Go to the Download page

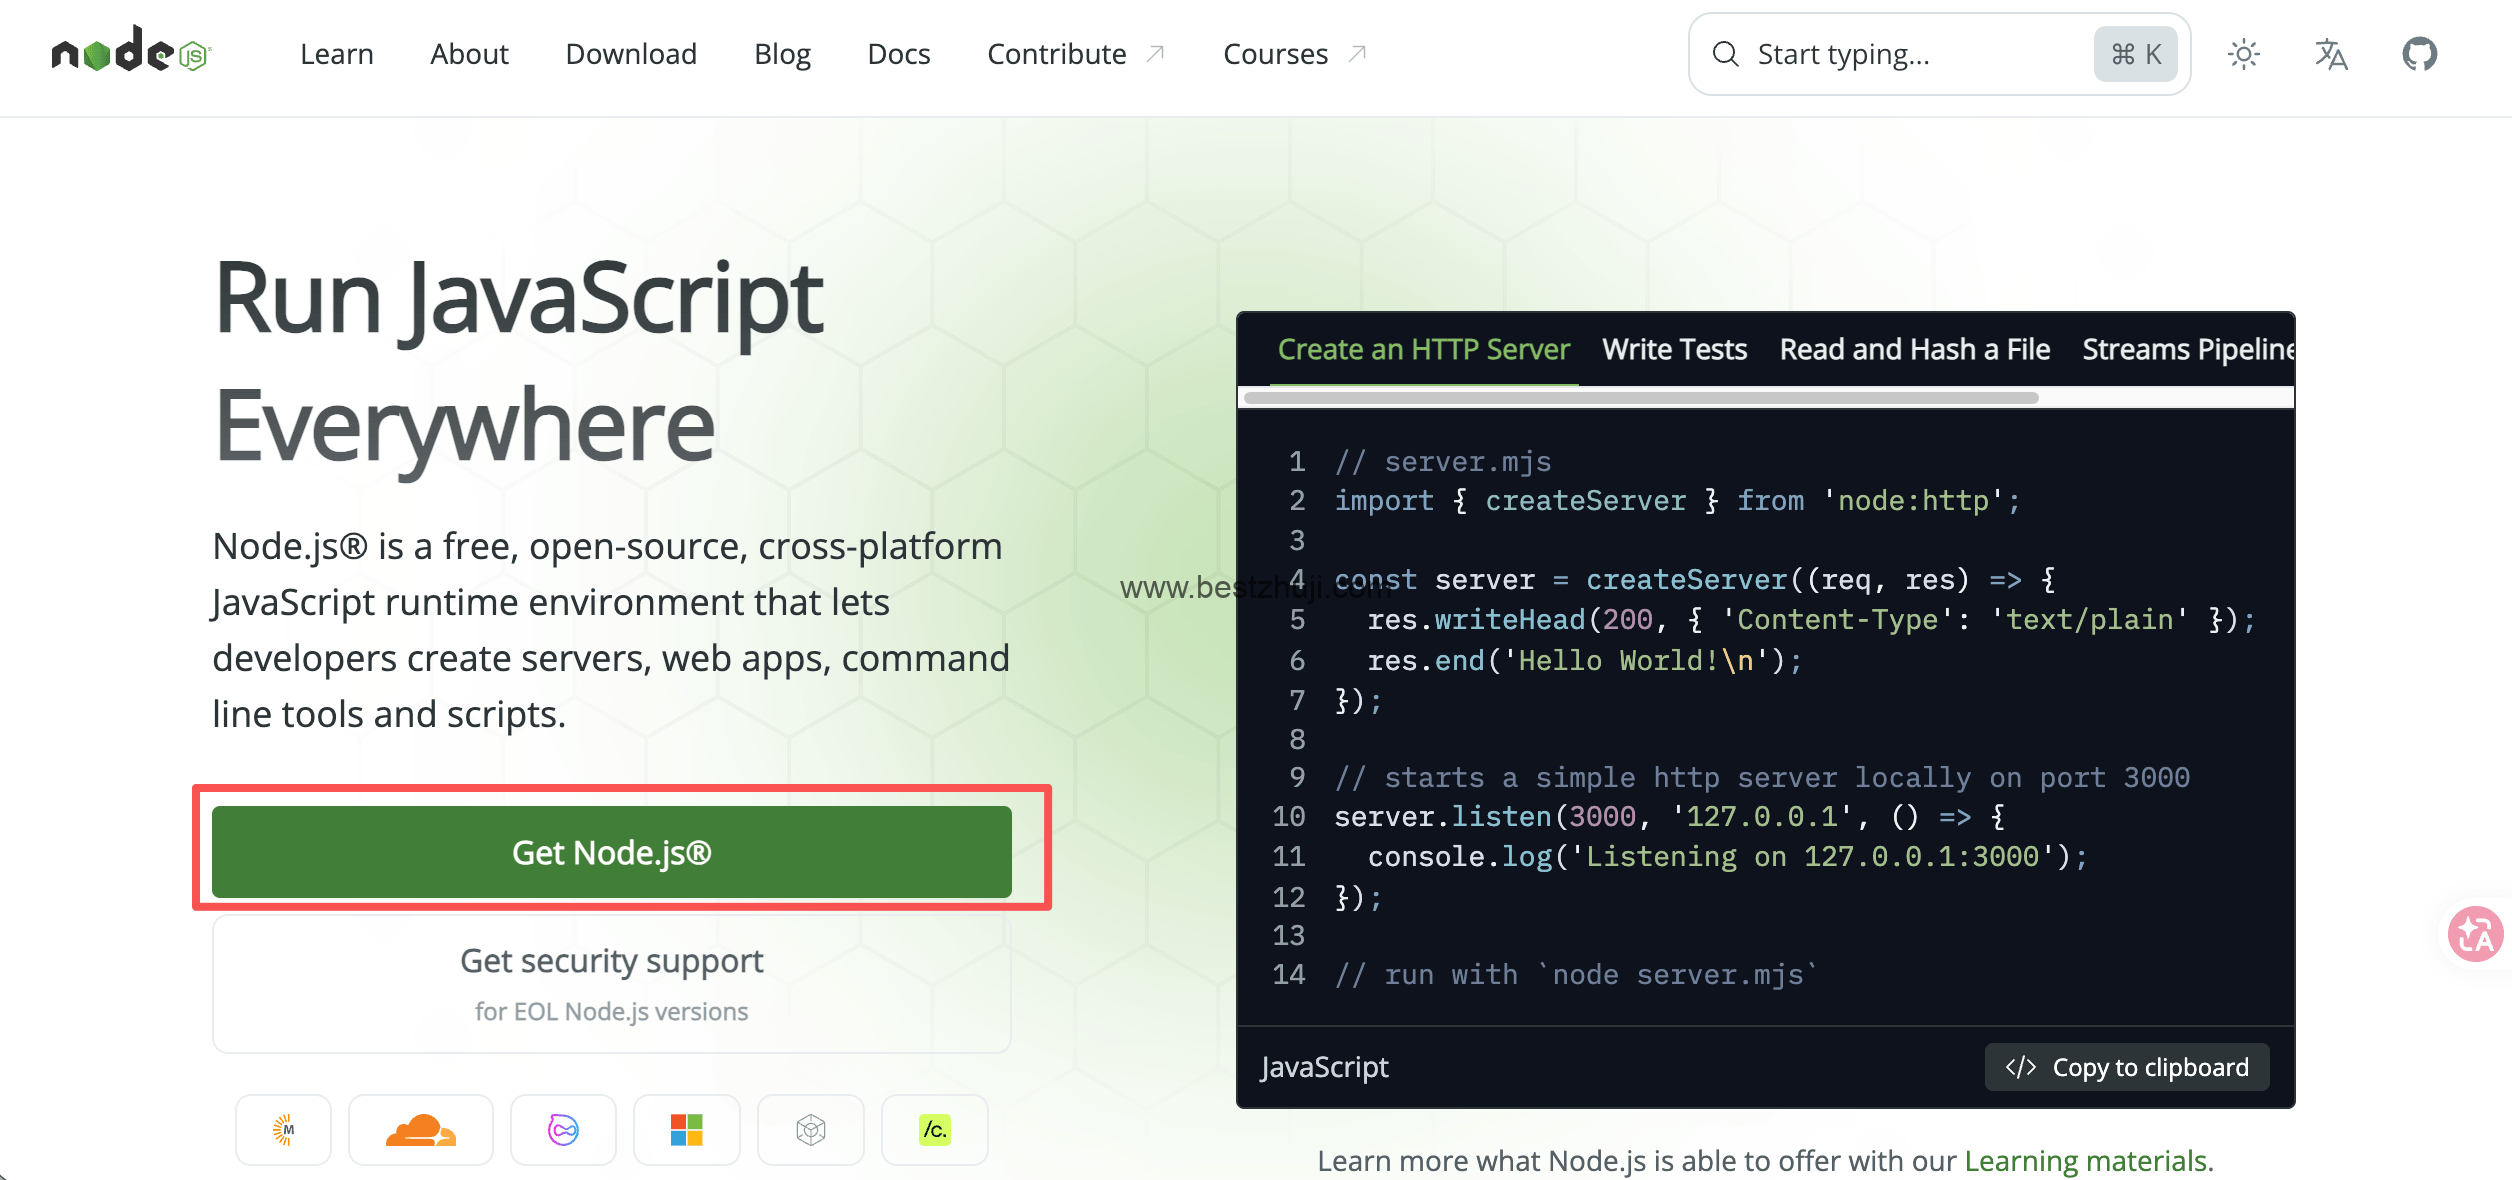631,54
